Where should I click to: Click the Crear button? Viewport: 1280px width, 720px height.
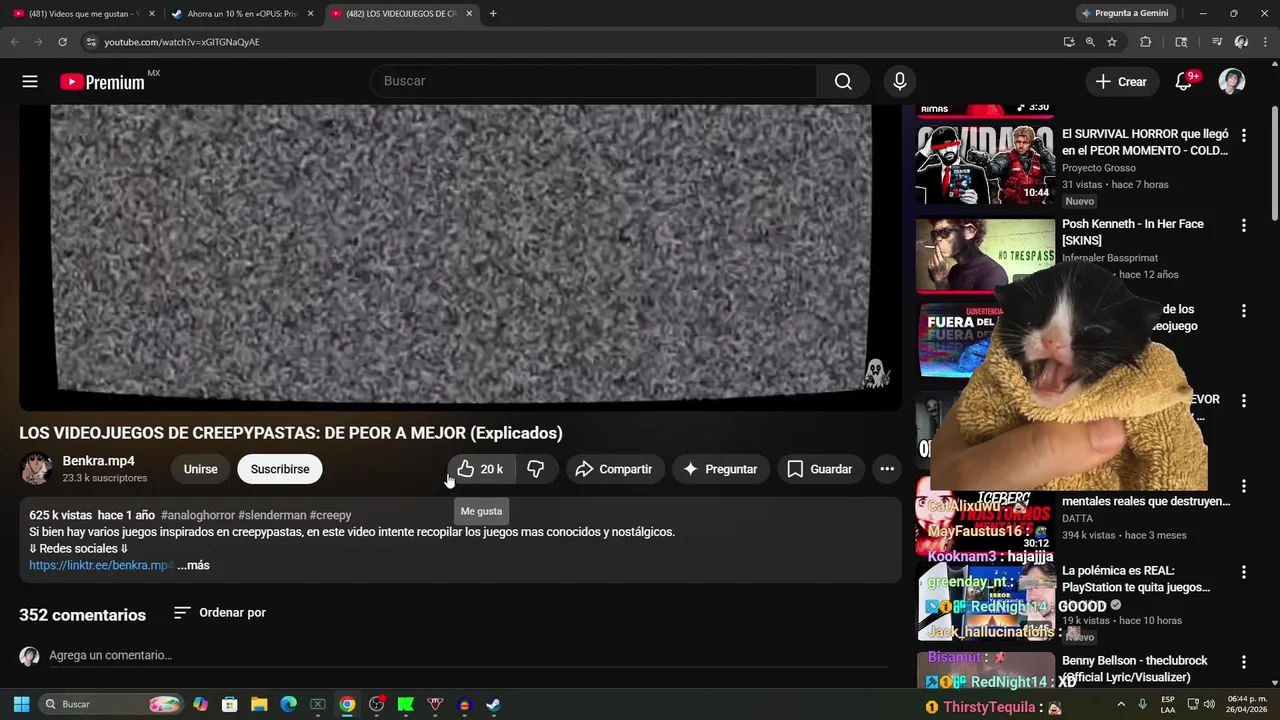coord(1121,82)
